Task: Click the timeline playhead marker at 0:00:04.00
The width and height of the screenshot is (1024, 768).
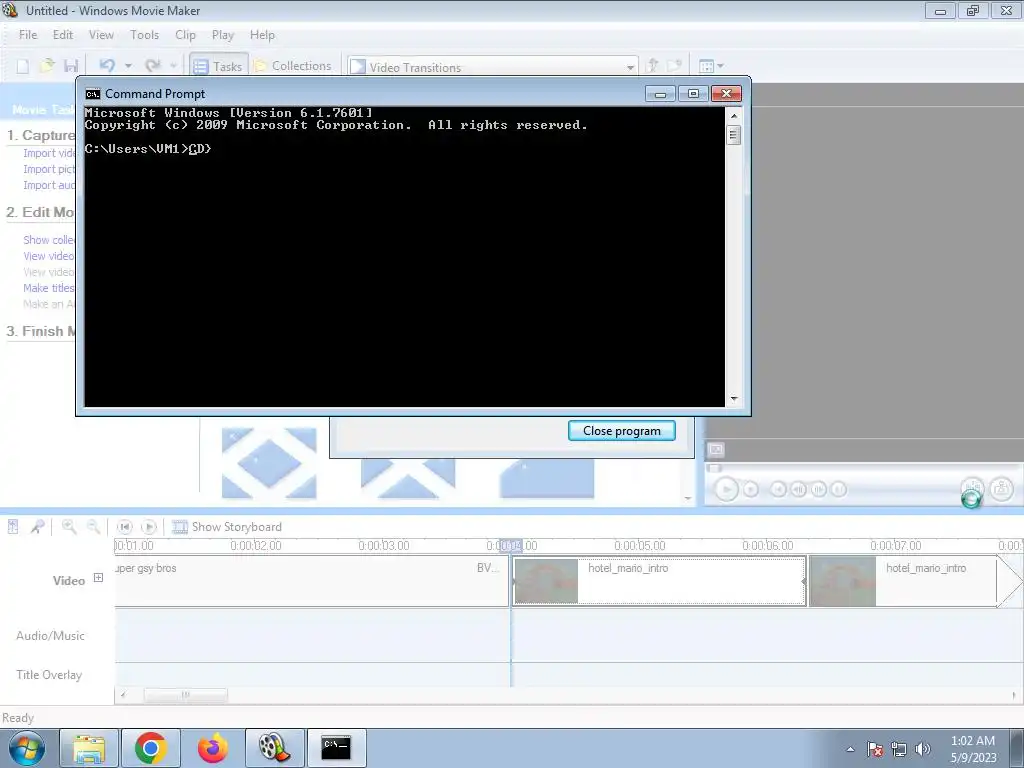Action: coord(511,545)
